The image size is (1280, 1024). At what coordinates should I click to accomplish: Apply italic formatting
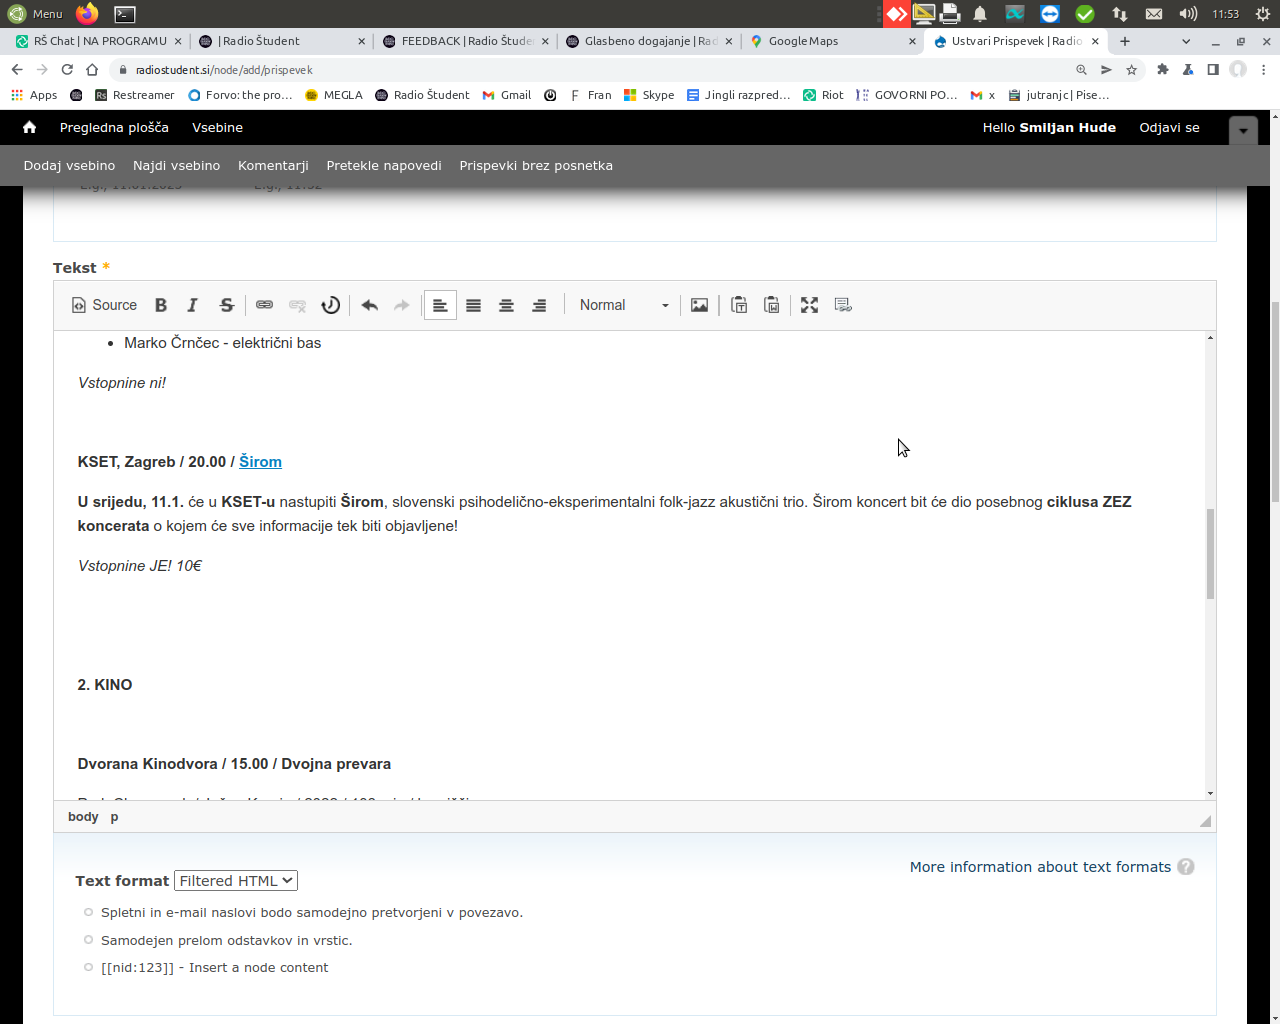pyautogui.click(x=193, y=305)
